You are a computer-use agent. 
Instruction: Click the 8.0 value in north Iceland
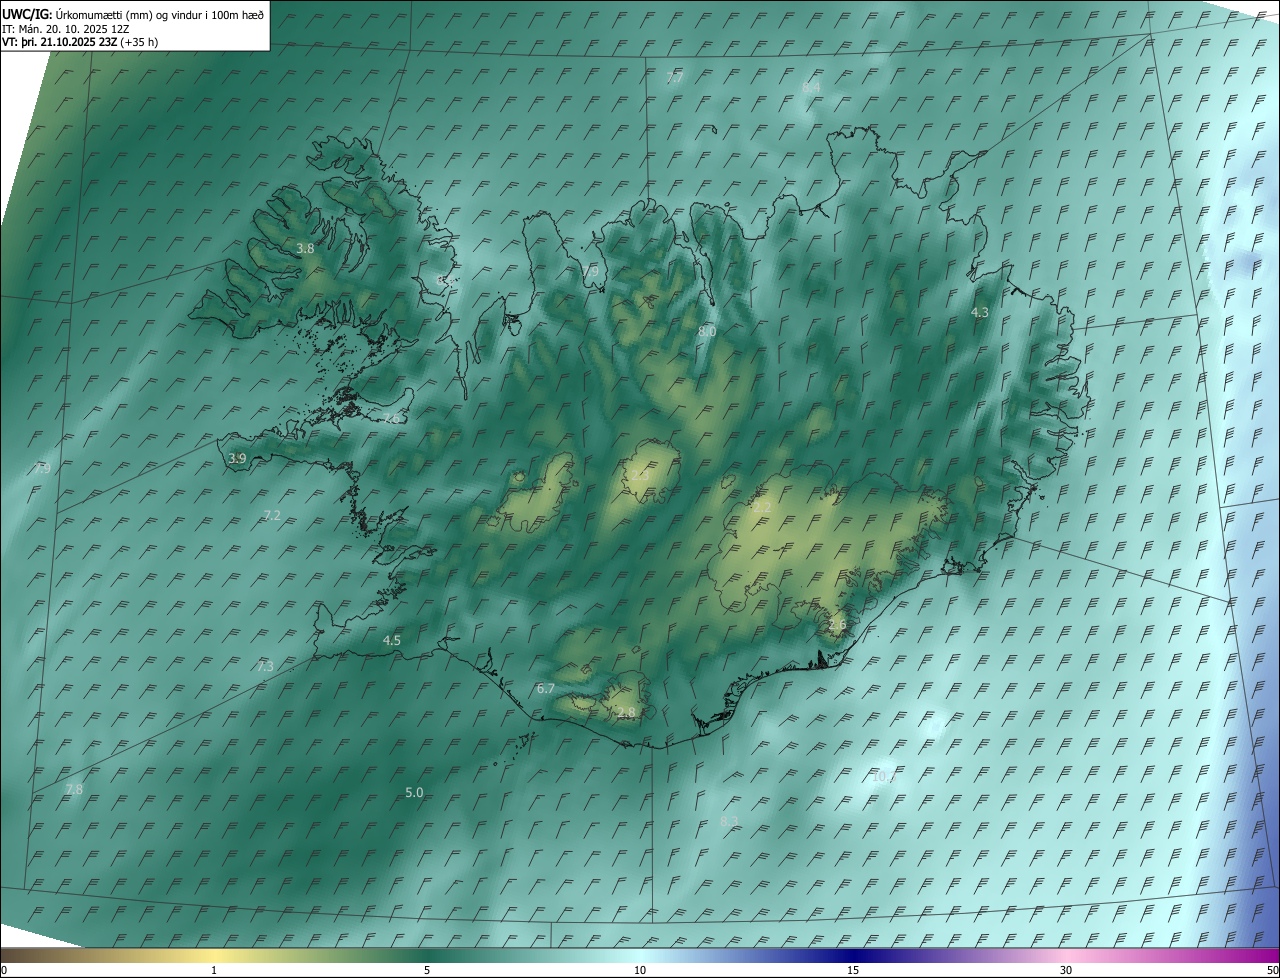click(707, 331)
